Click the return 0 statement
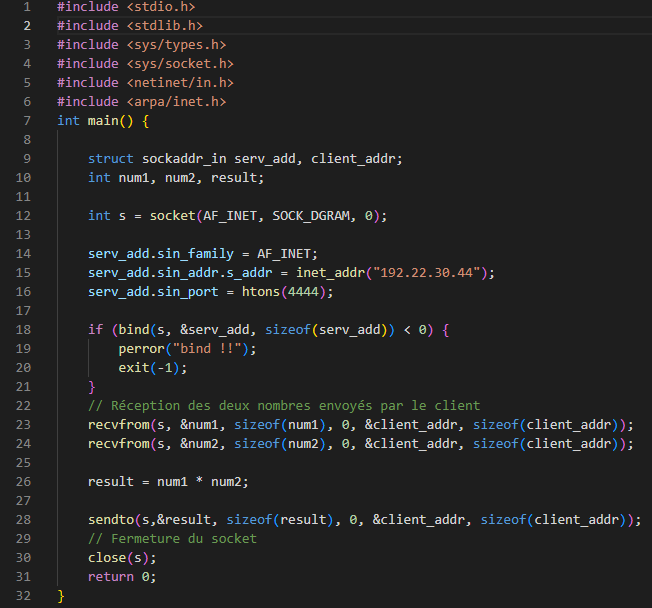The image size is (652, 608). point(122,576)
